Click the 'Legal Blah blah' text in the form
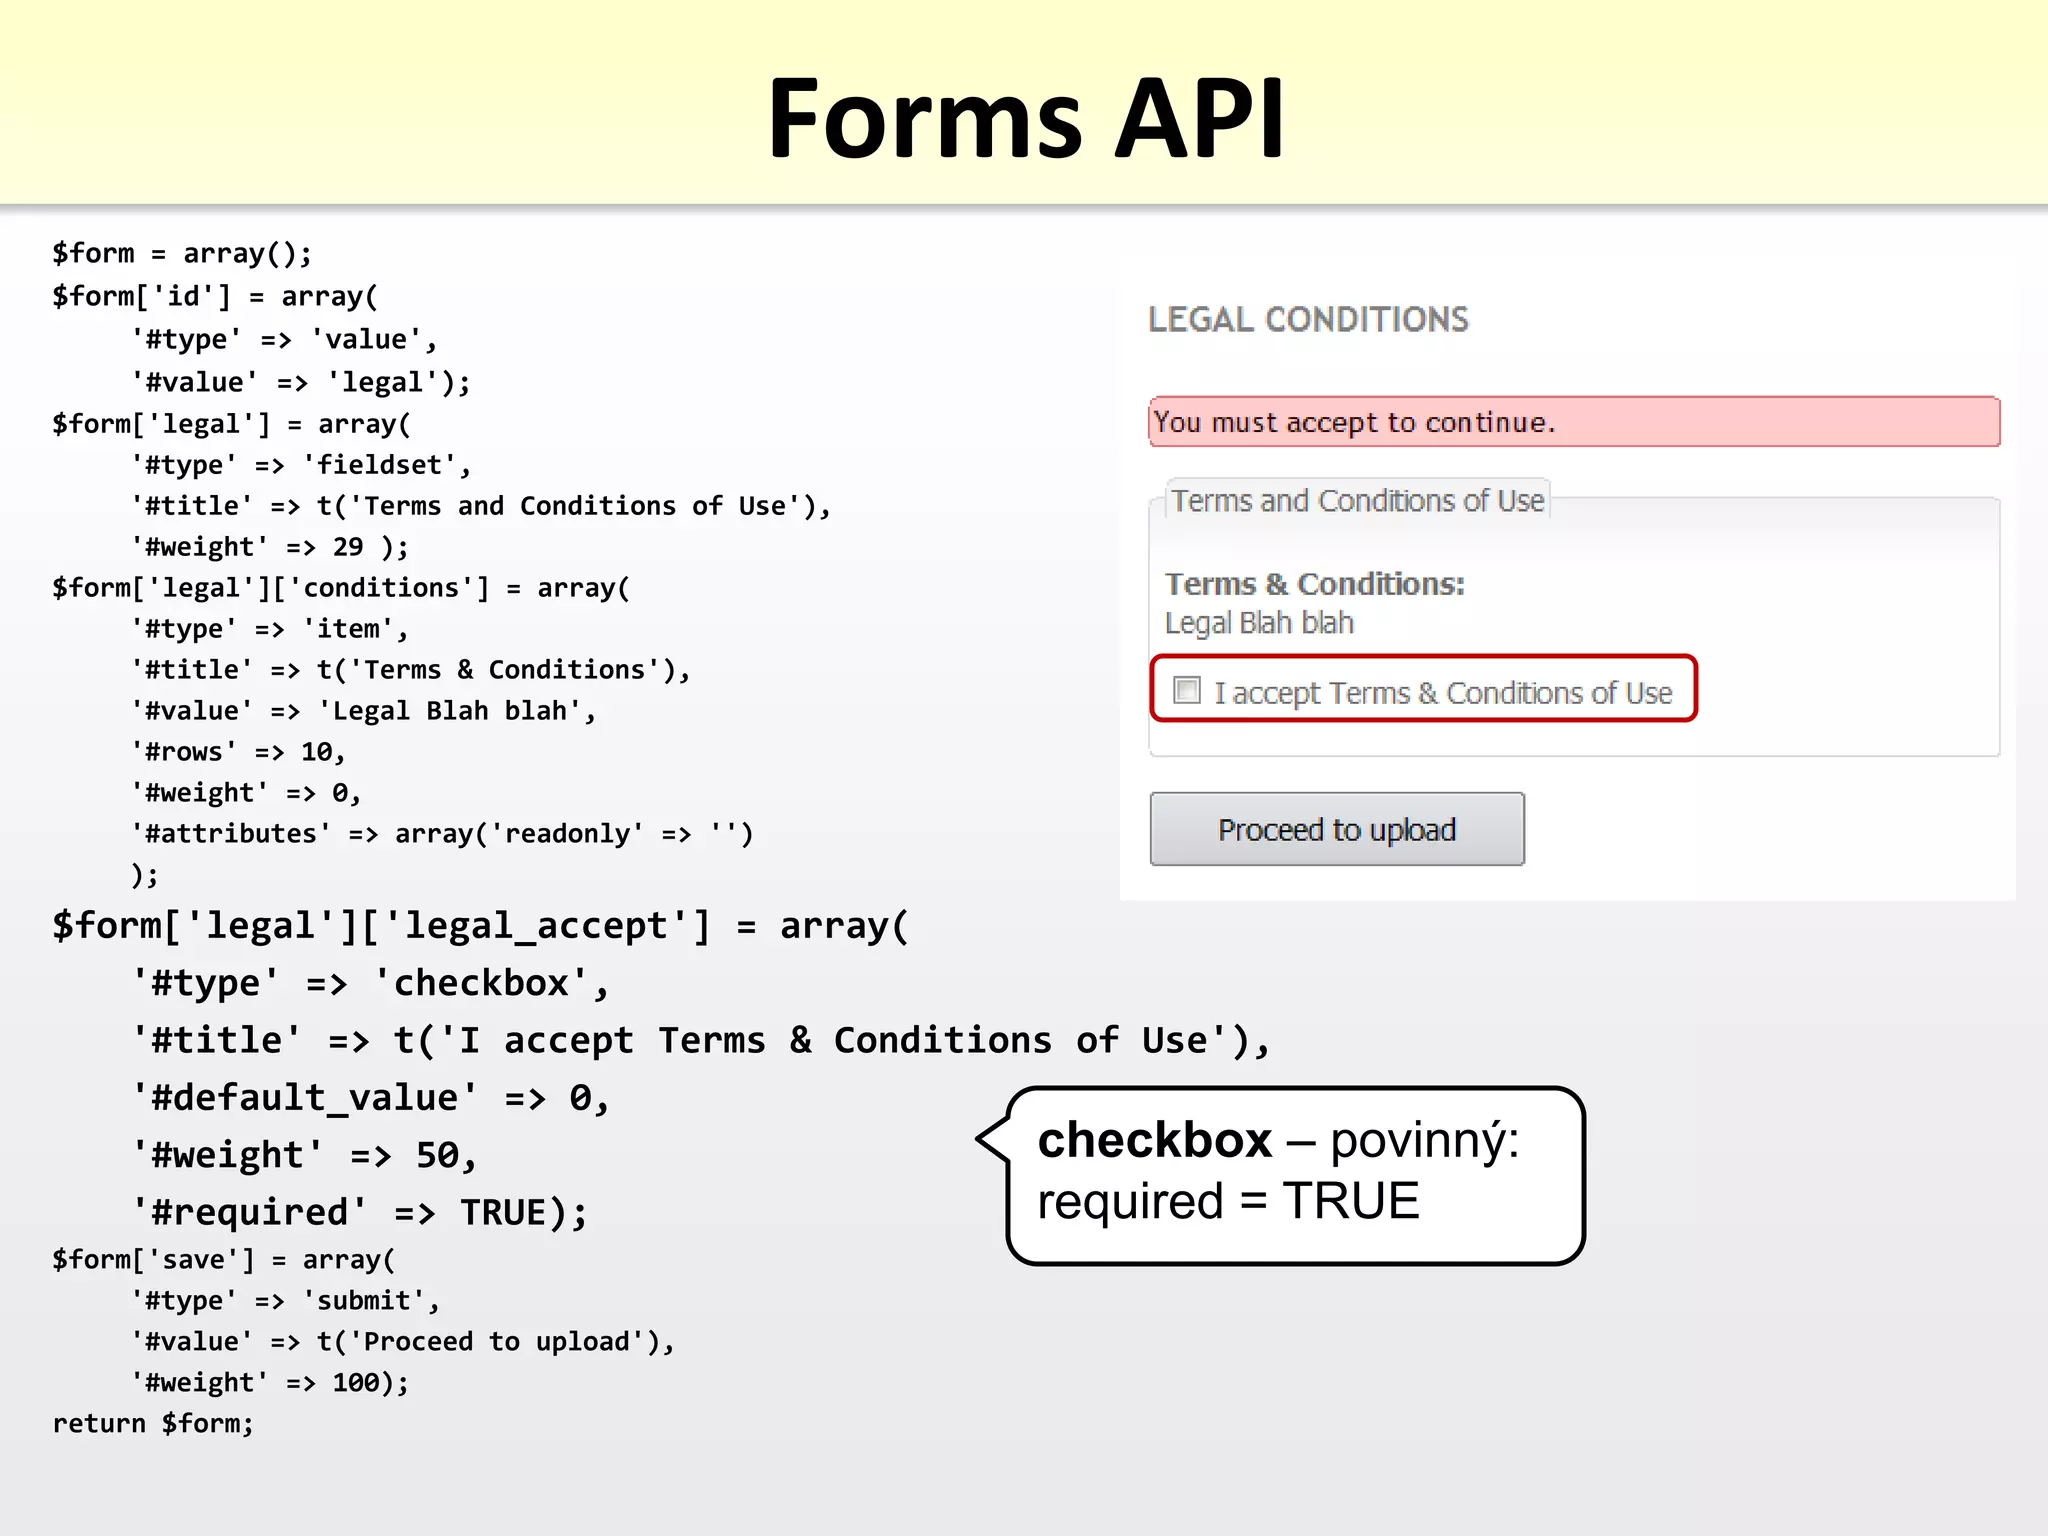This screenshot has height=1536, width=2048. pyautogui.click(x=1259, y=623)
